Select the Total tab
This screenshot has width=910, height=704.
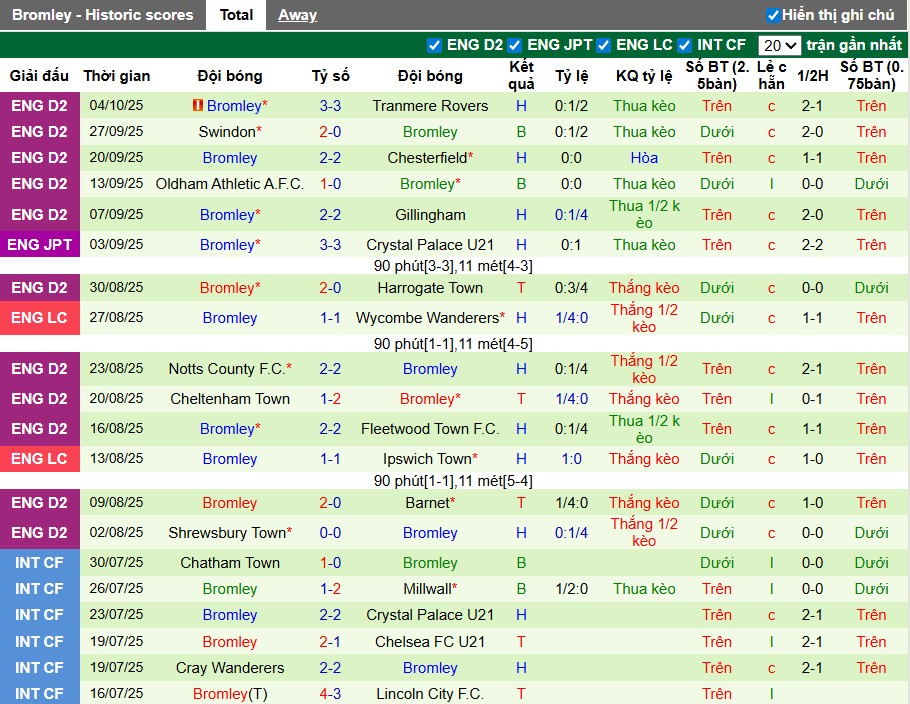pyautogui.click(x=237, y=14)
